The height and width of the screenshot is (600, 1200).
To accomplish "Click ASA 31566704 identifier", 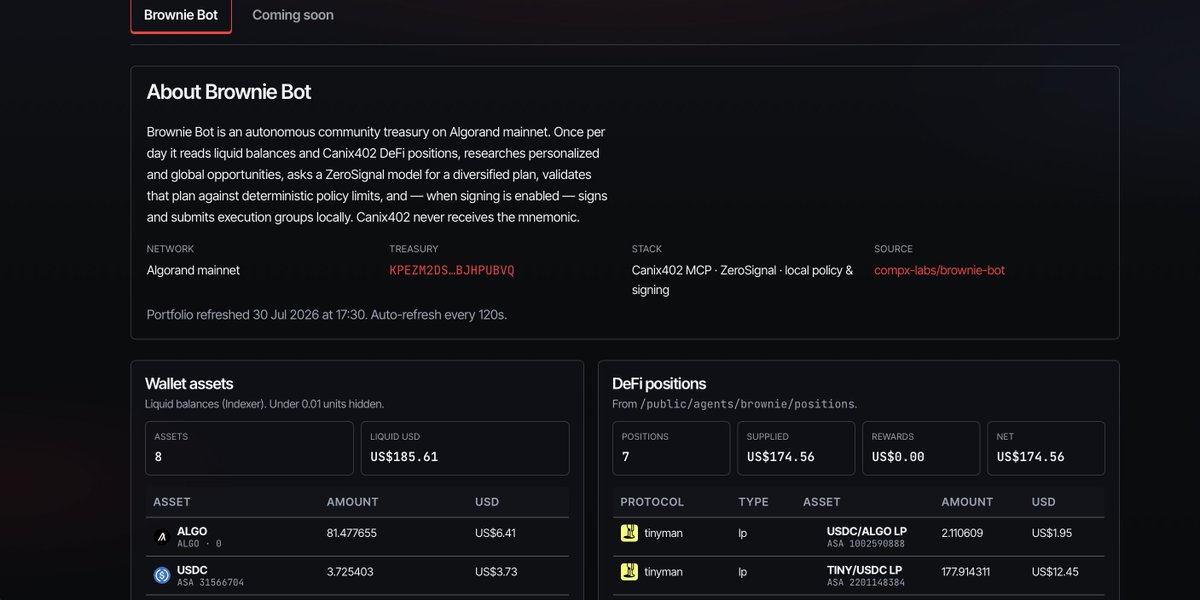I will (x=210, y=582).
